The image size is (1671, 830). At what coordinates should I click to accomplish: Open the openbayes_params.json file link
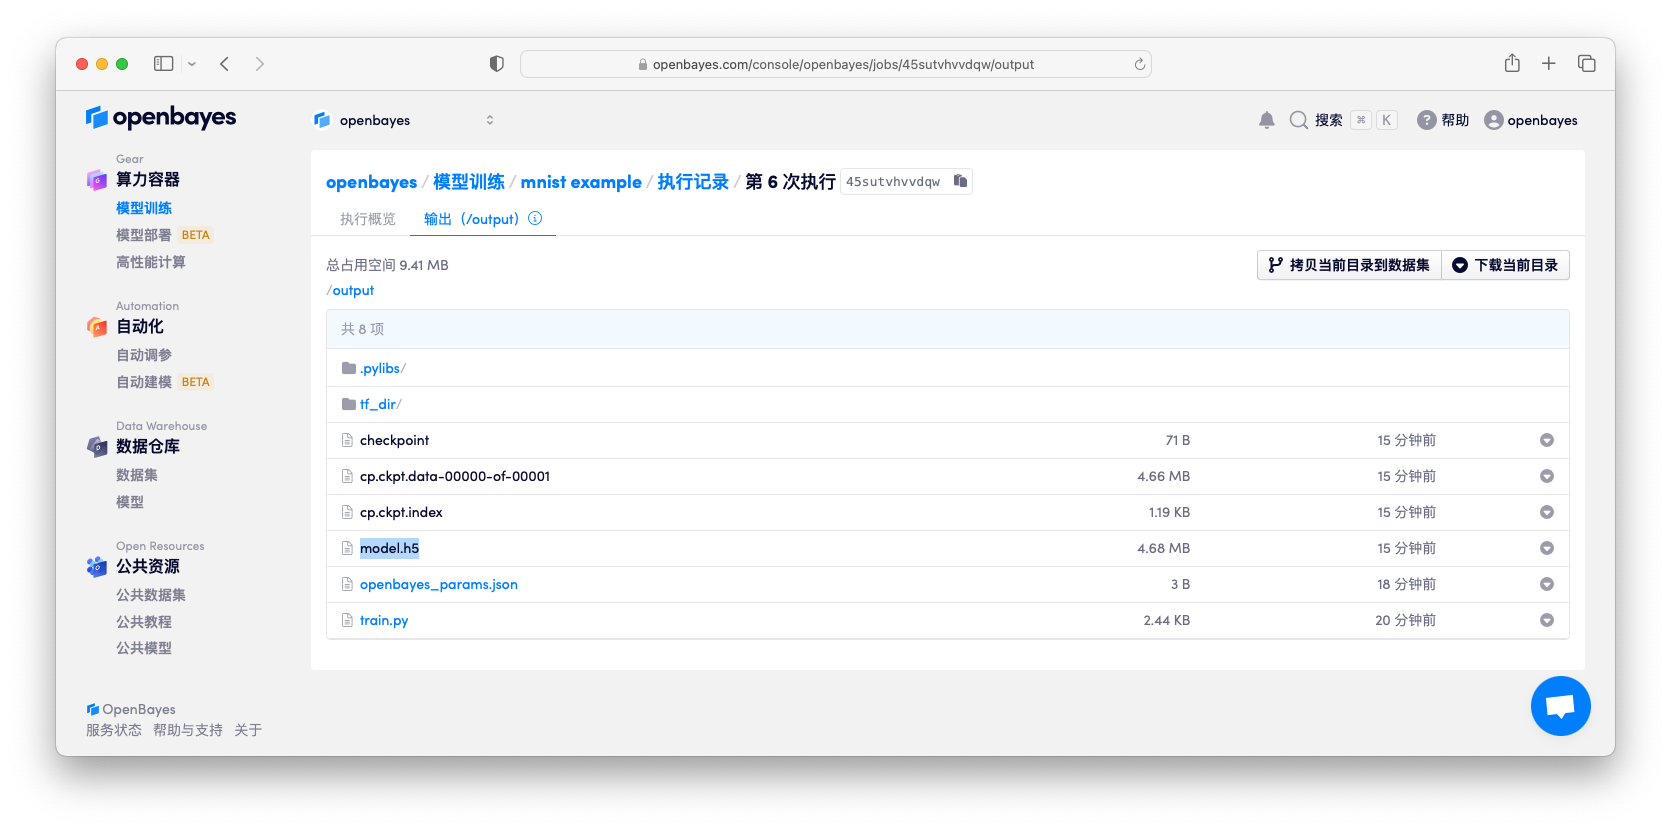[438, 584]
